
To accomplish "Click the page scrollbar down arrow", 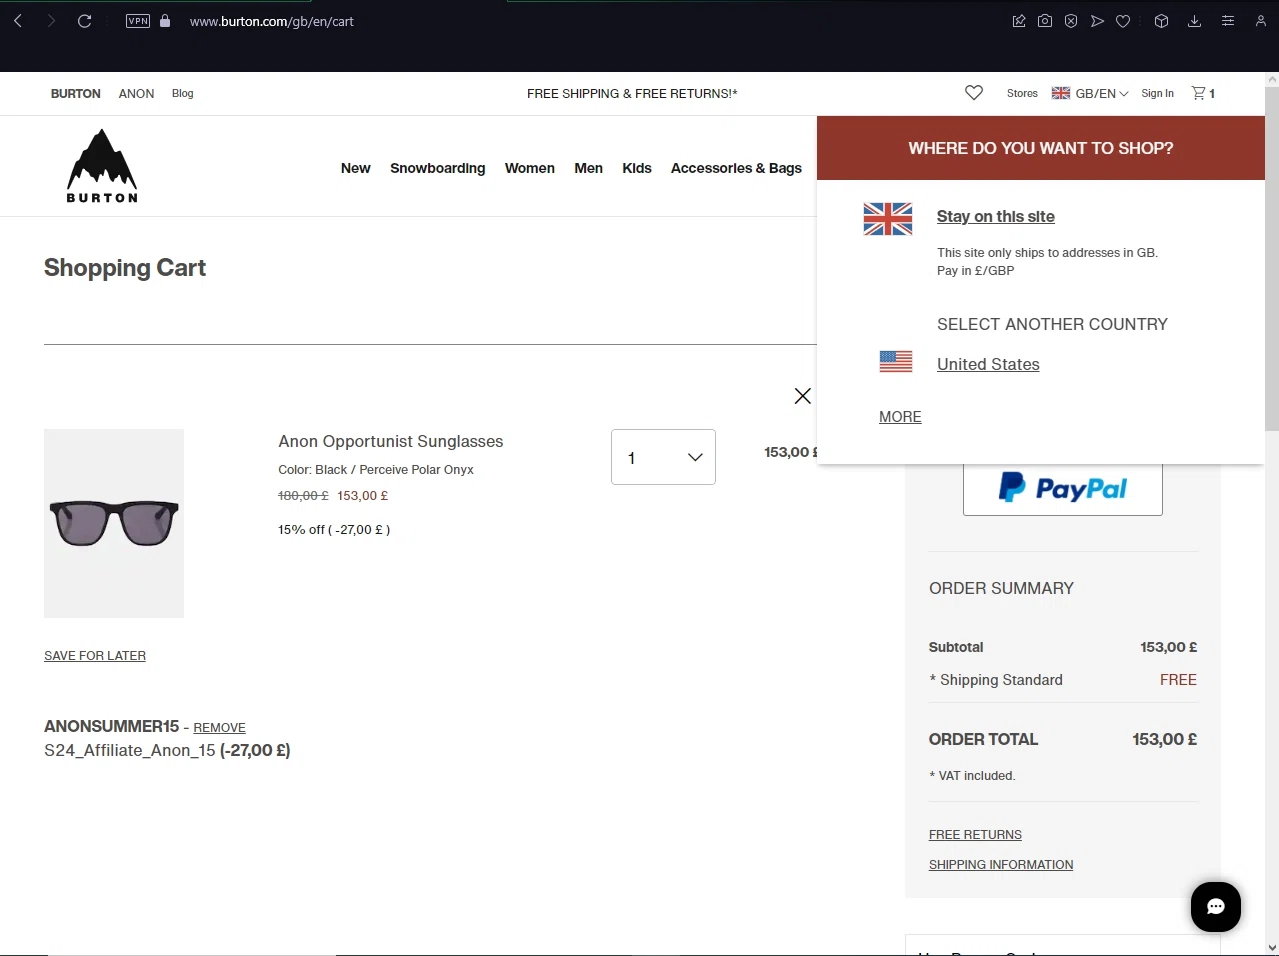I will [x=1271, y=948].
